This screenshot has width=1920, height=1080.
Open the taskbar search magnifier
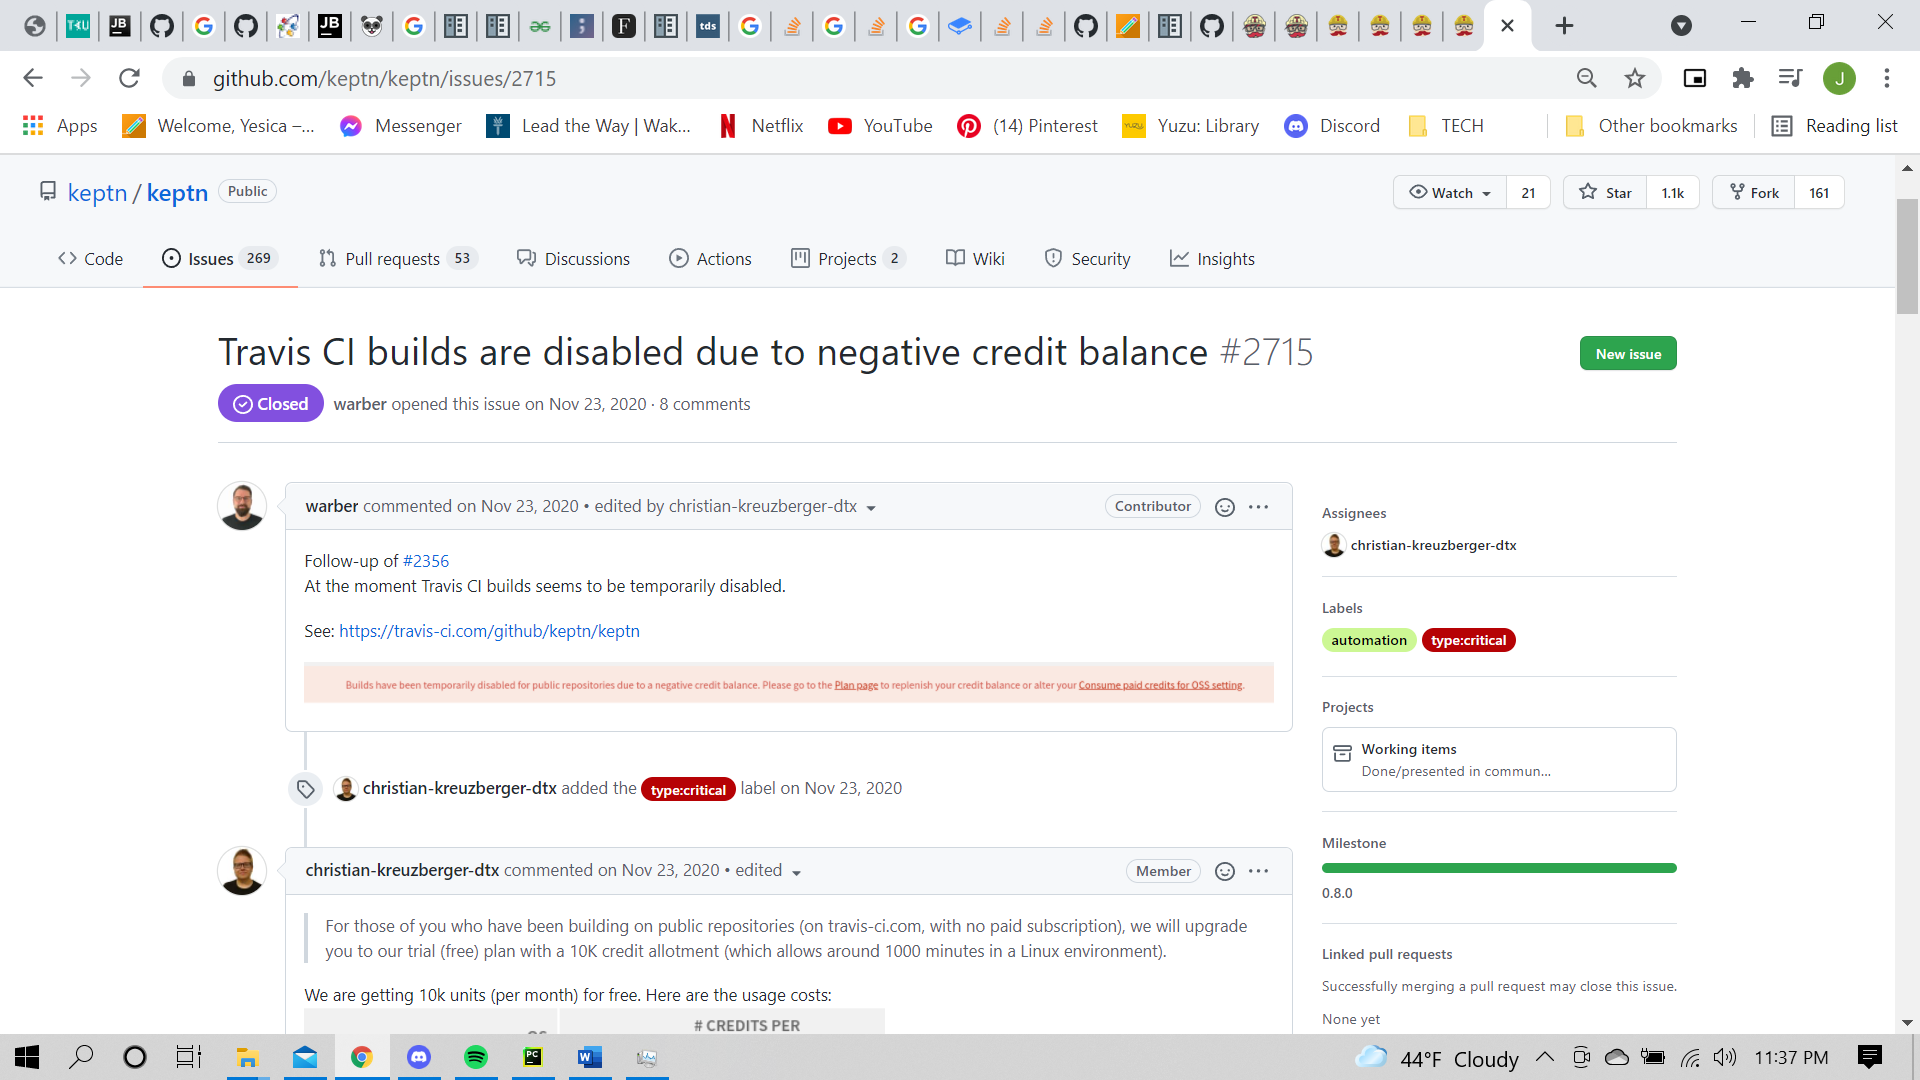click(81, 1057)
